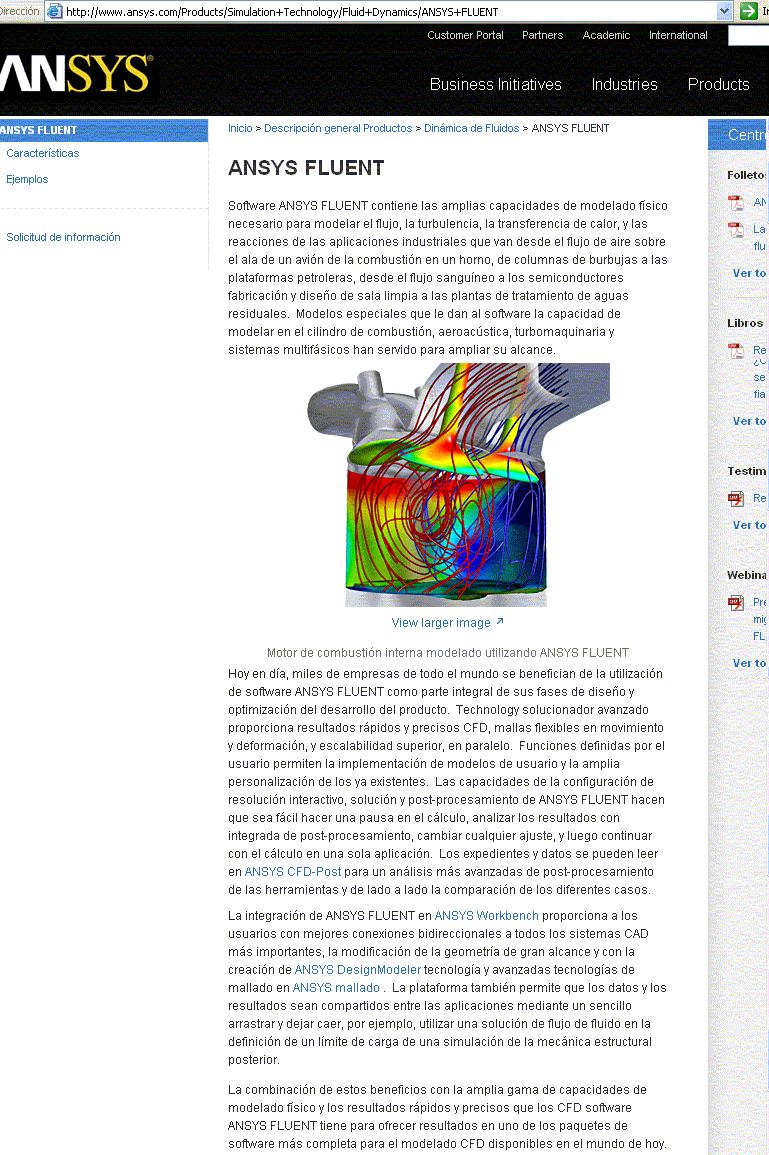Select the ANSYS FLUENT sidebar header

tap(104, 130)
